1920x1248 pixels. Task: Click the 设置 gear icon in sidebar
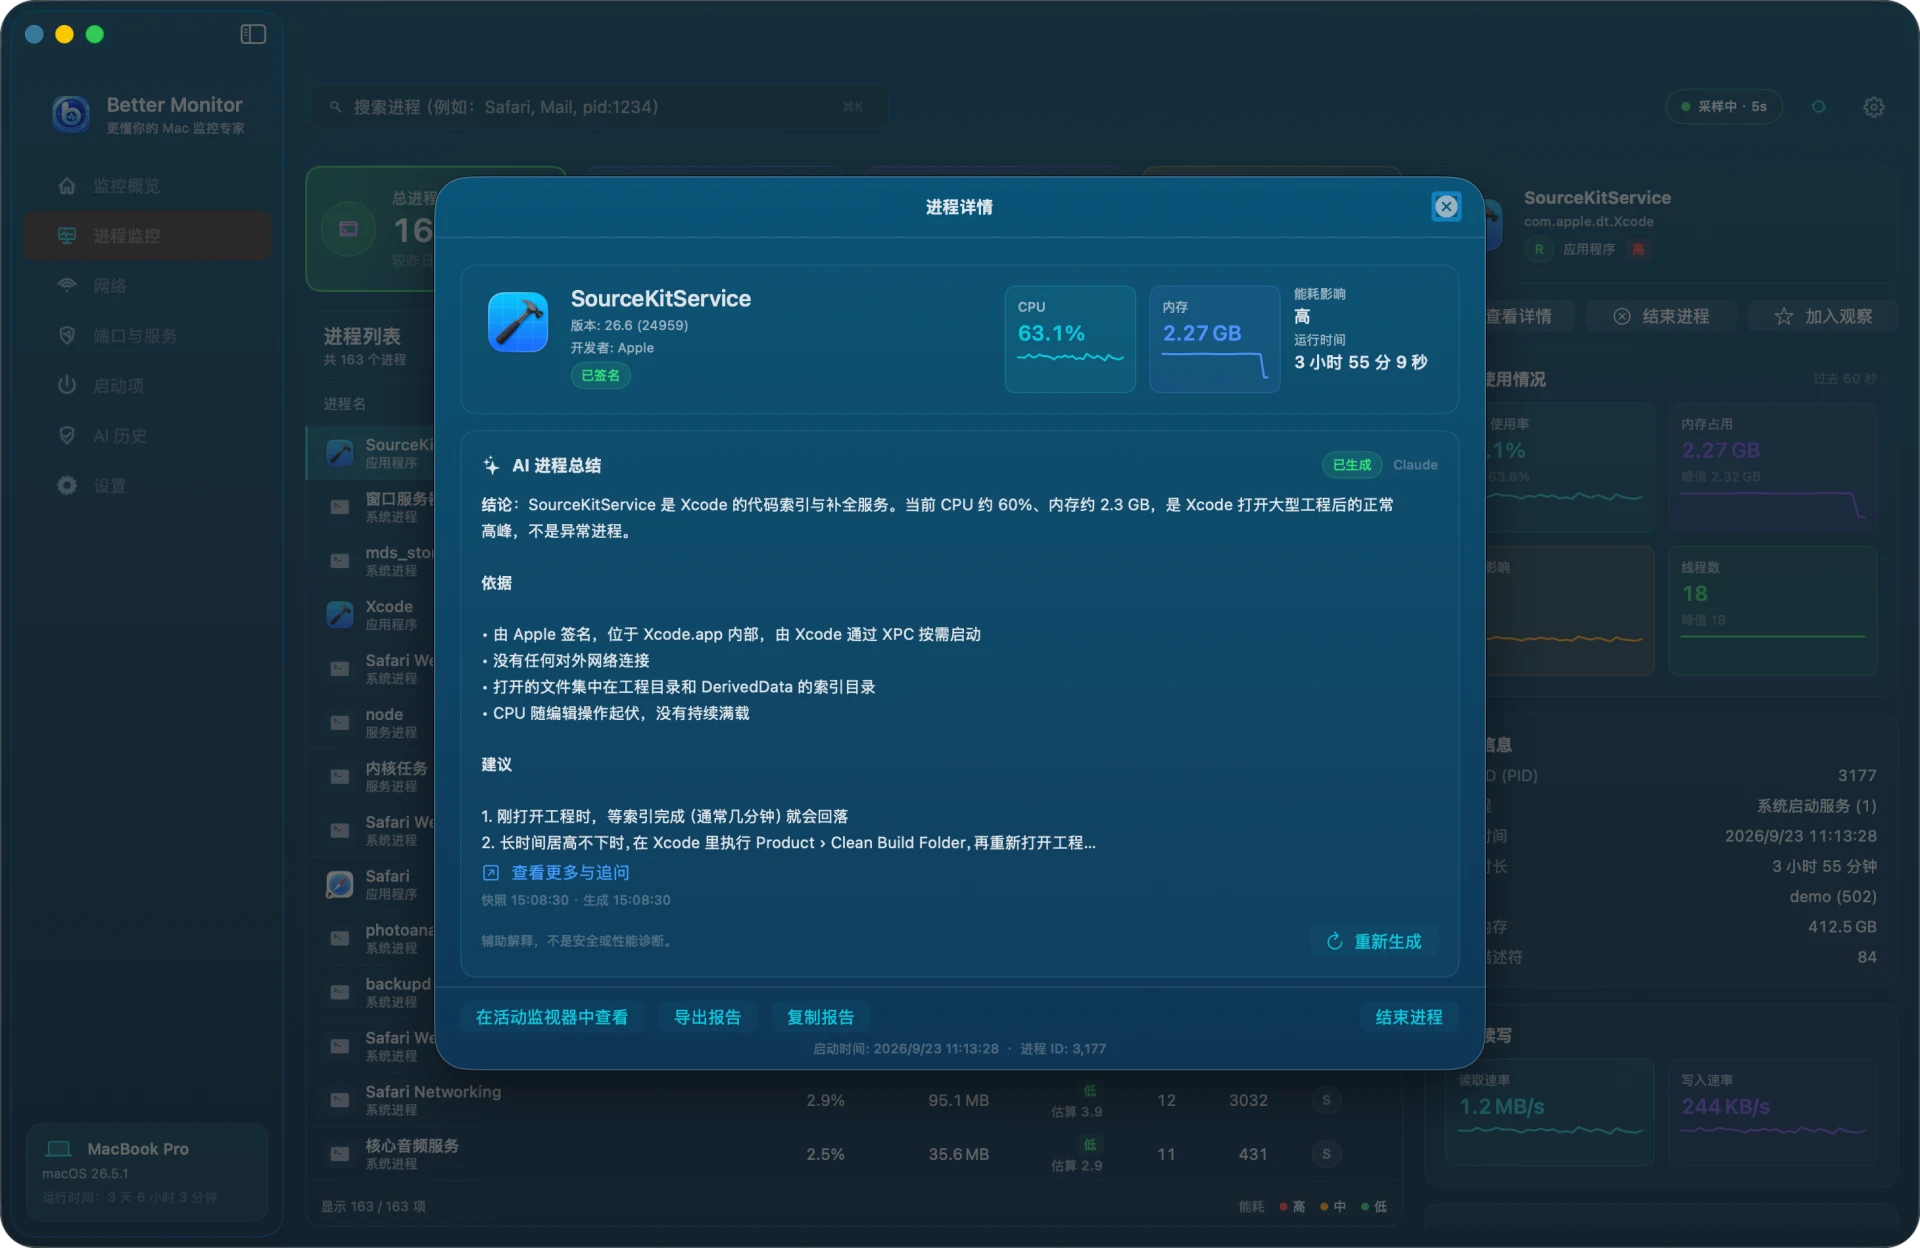click(x=67, y=486)
